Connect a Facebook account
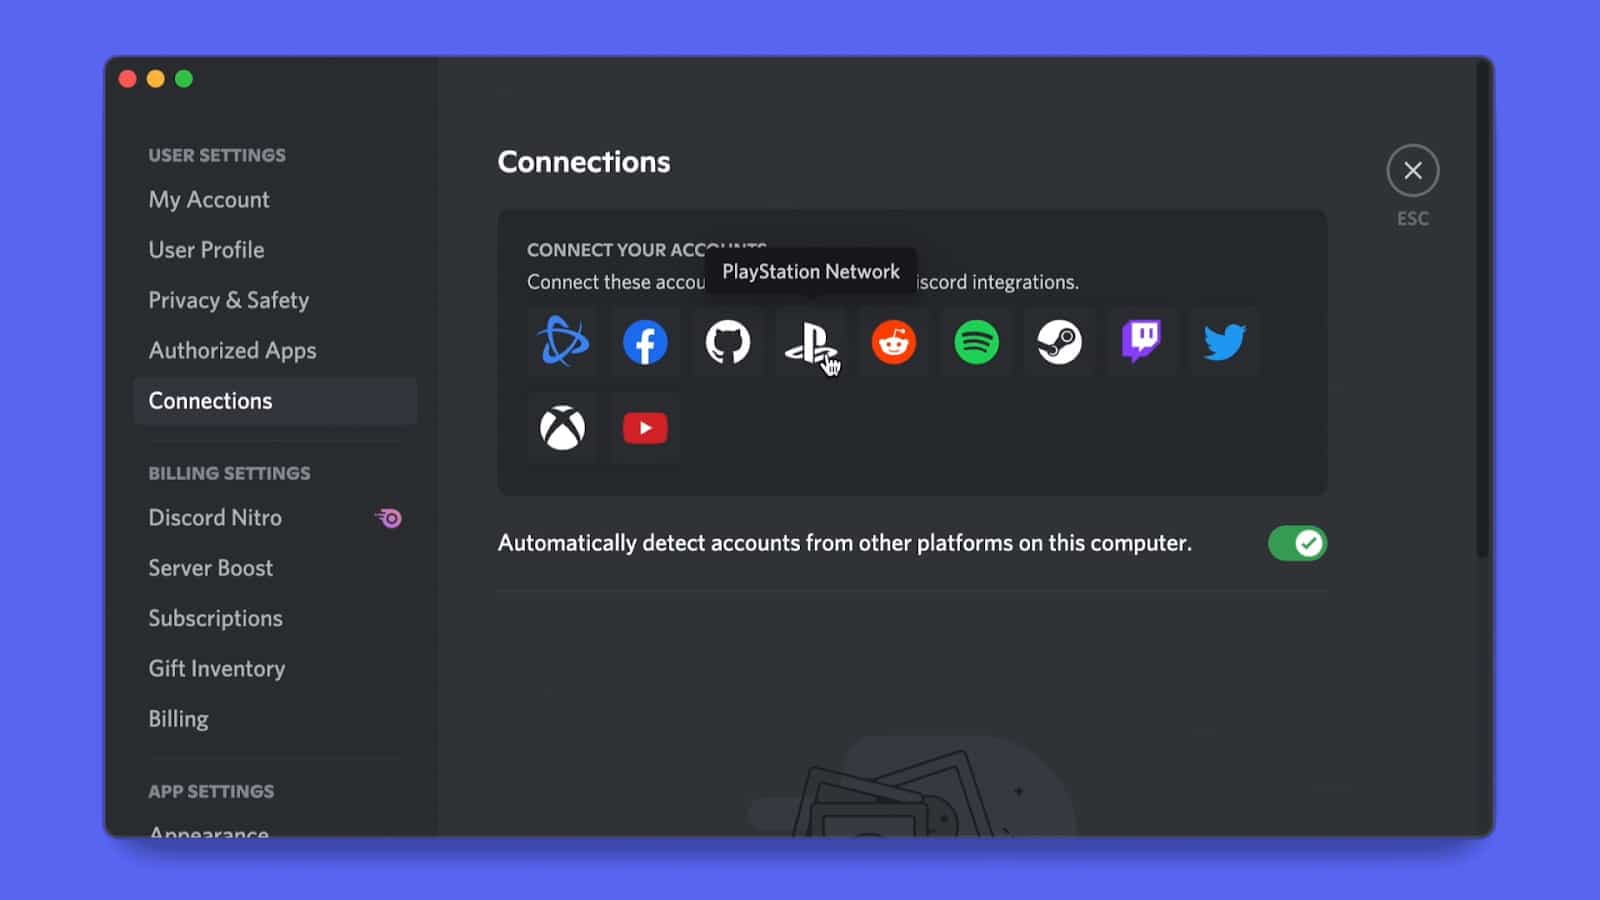 click(x=645, y=342)
